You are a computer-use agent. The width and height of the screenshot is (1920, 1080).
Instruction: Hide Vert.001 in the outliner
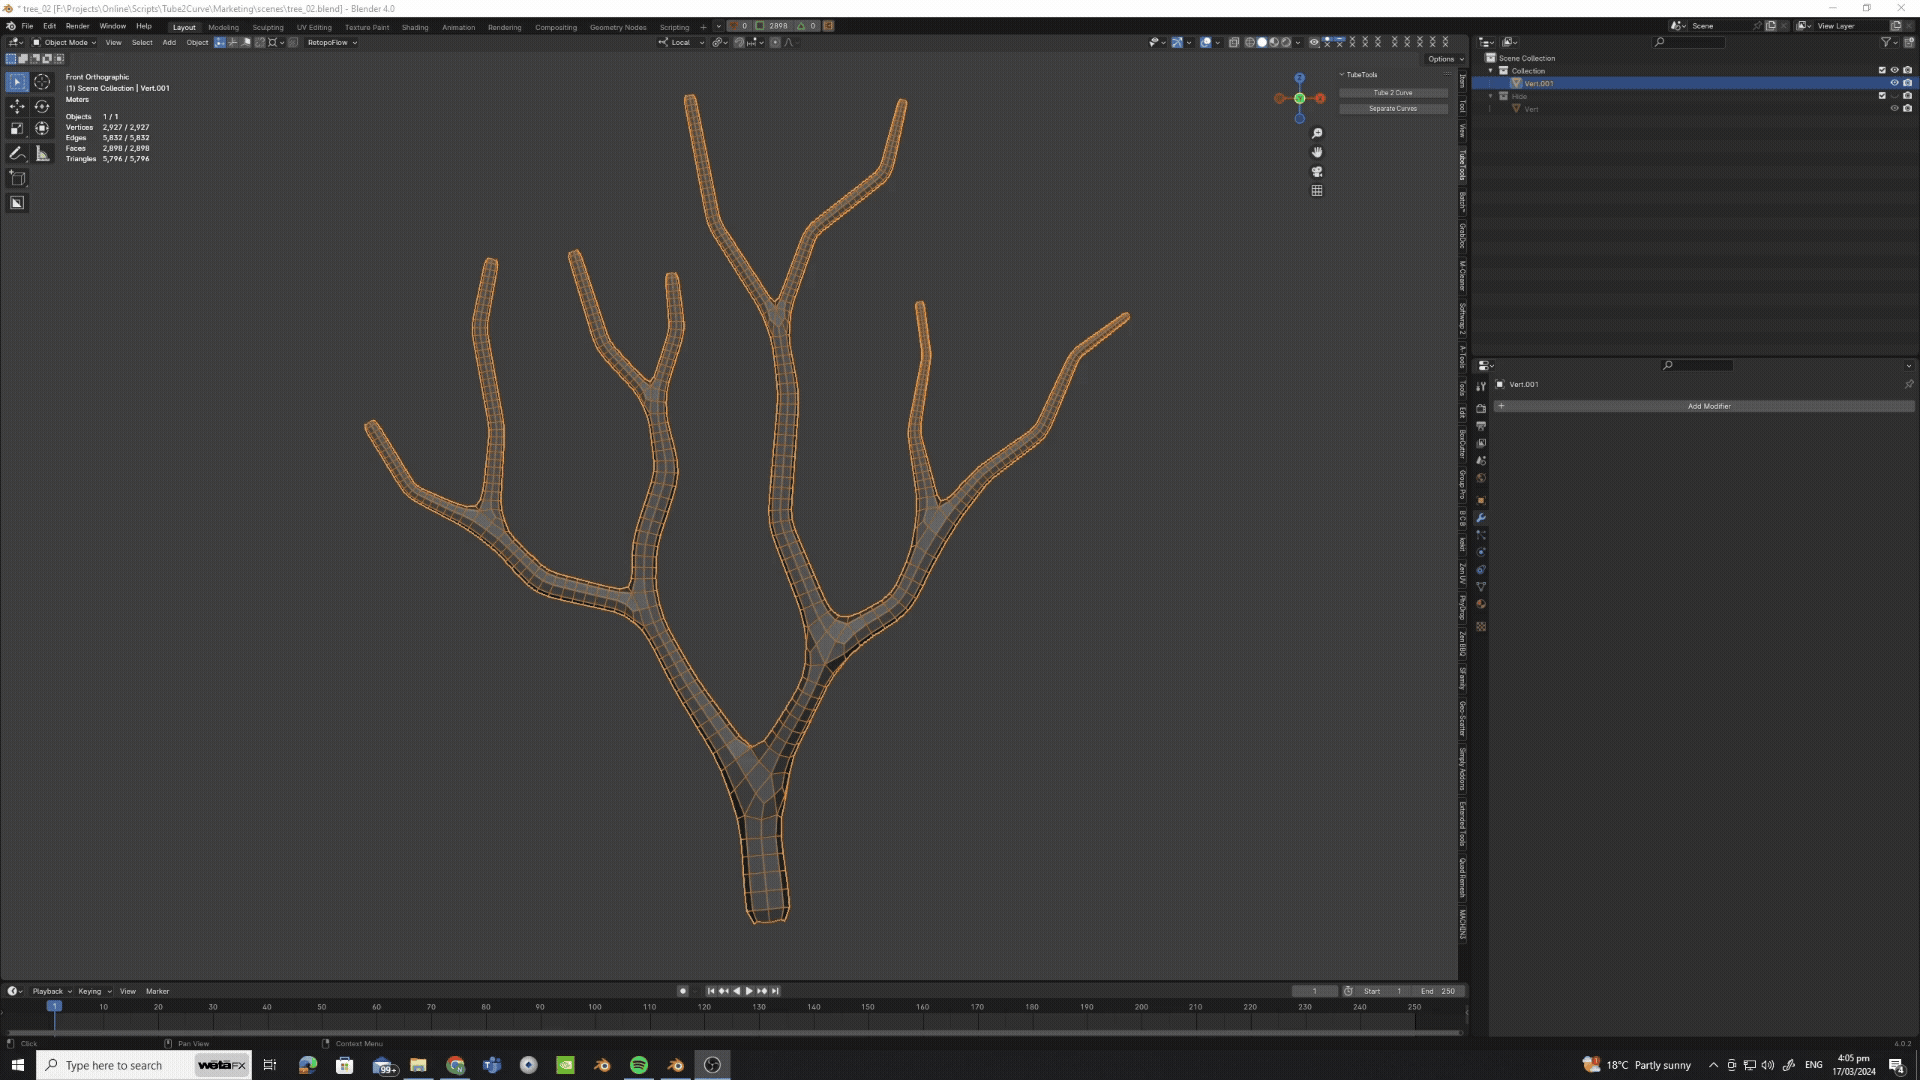click(x=1894, y=83)
